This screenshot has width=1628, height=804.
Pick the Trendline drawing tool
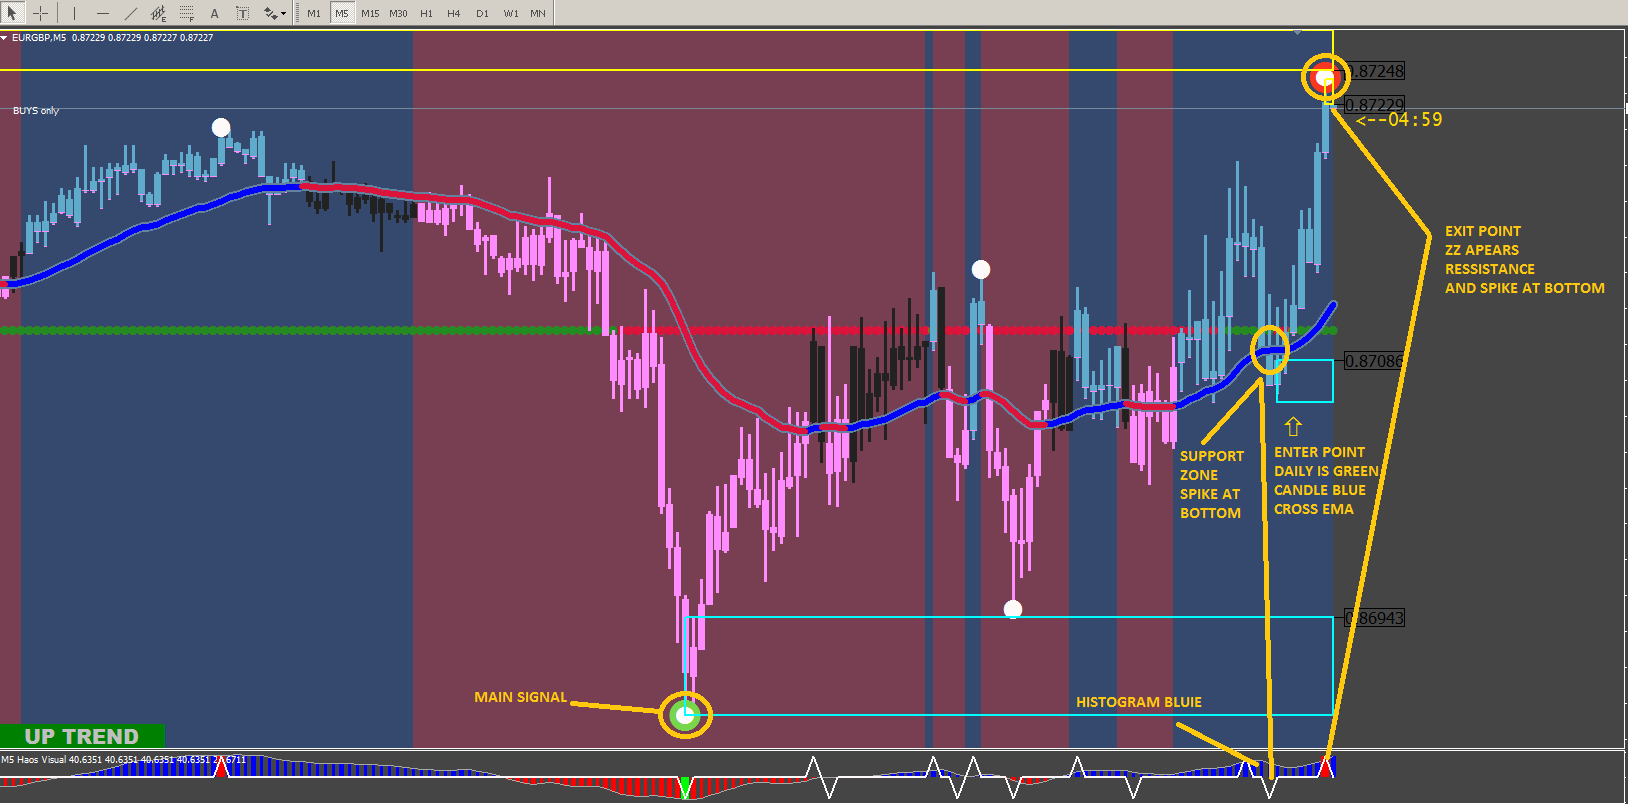tap(130, 13)
